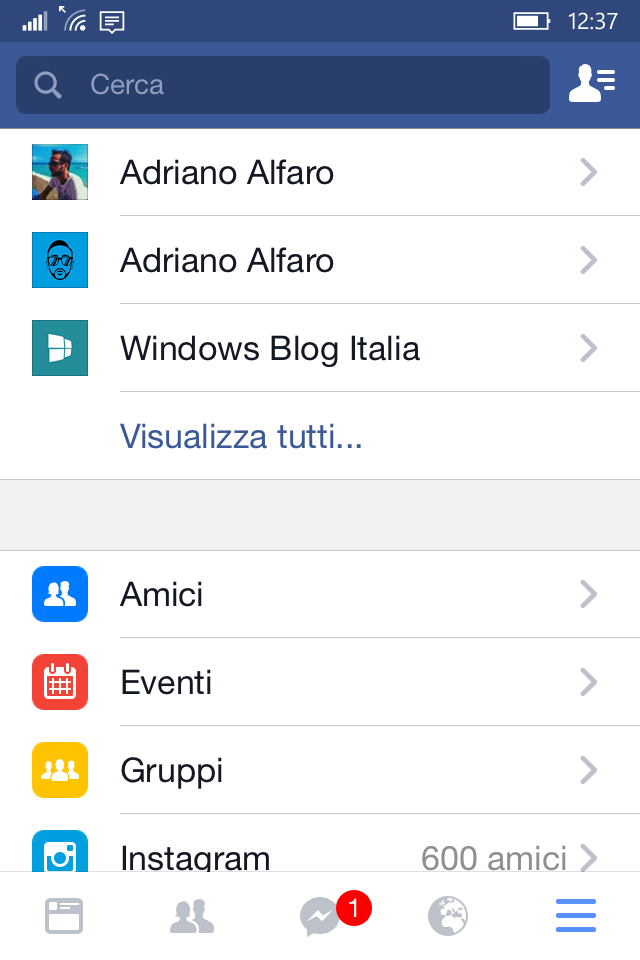Switch to the News Feed tab
Screen dimensions: 640x960
(x=64, y=917)
